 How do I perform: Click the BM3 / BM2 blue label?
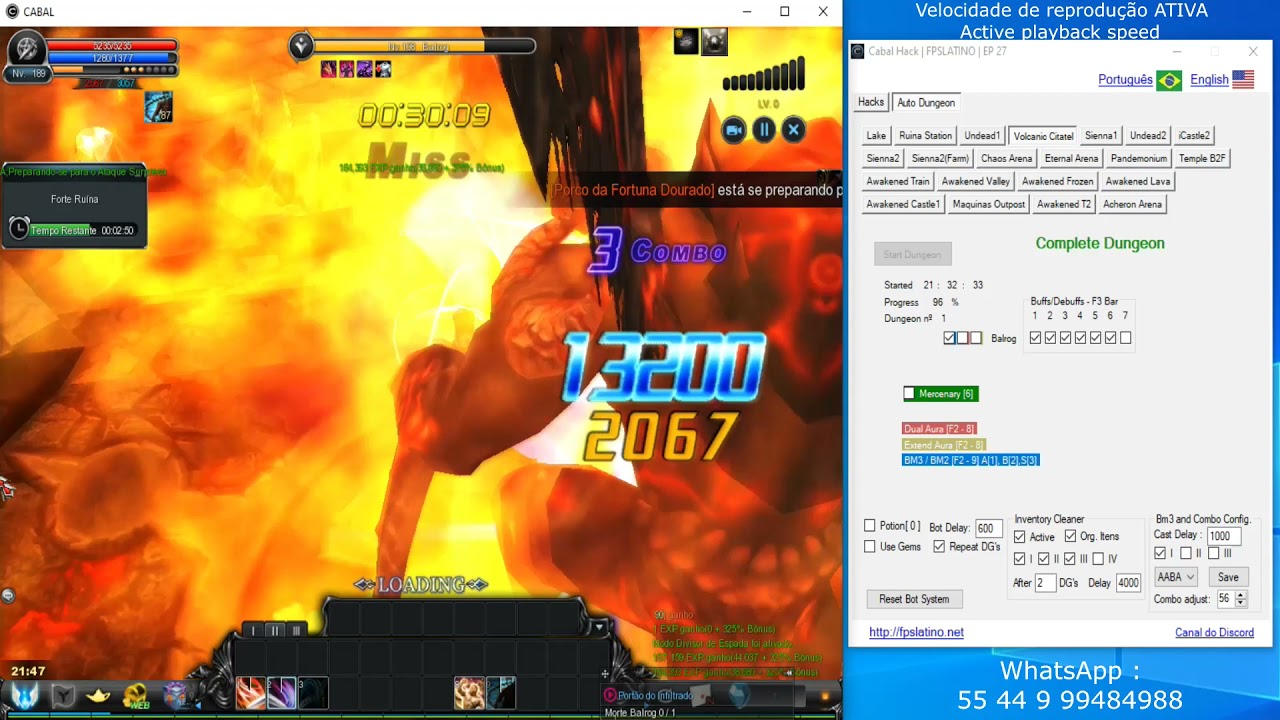pos(971,460)
